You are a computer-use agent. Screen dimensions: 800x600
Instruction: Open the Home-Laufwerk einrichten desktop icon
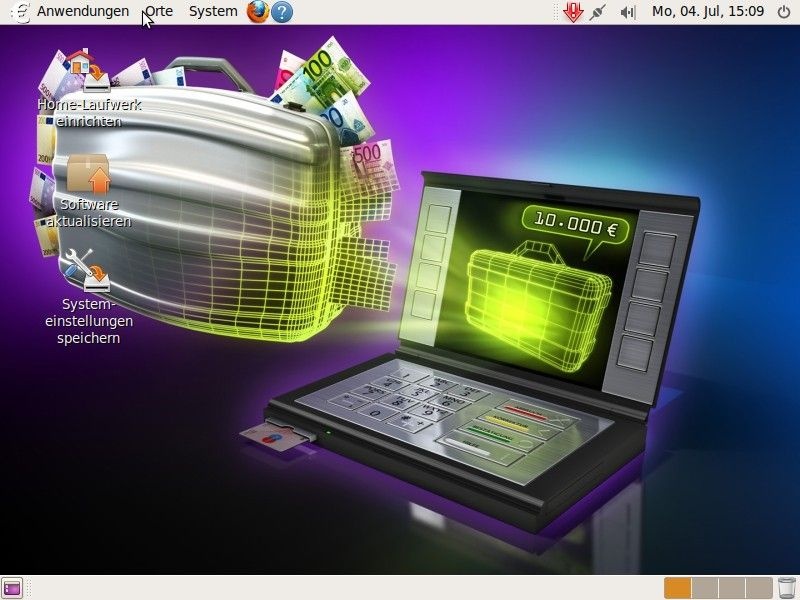point(89,88)
